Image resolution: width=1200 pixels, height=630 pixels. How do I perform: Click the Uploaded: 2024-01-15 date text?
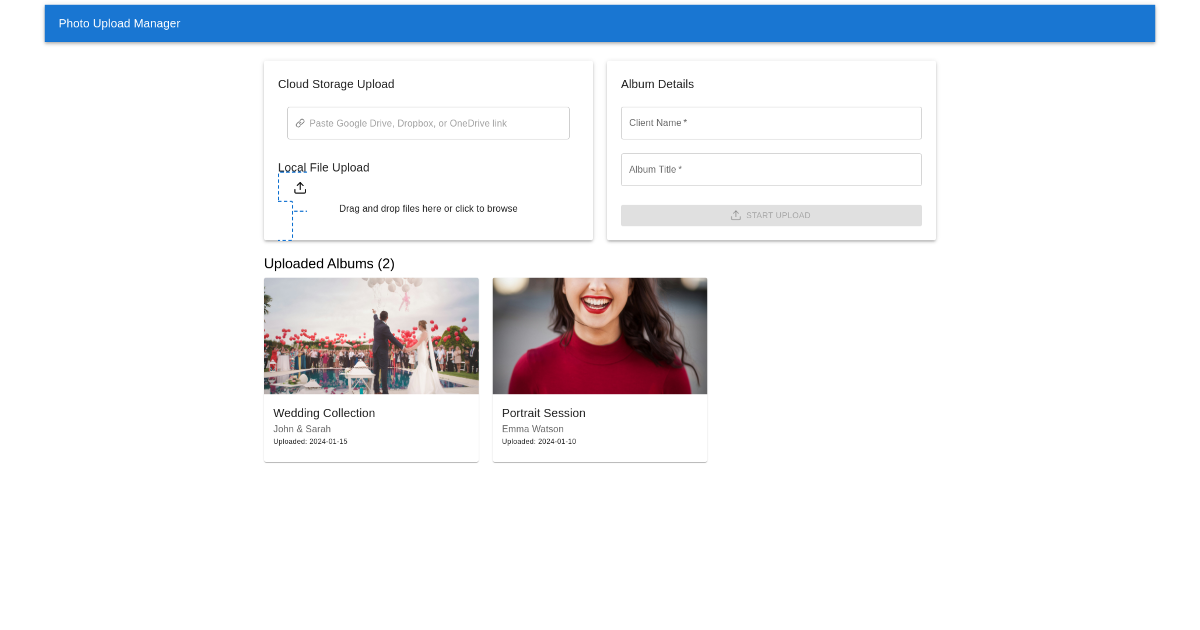tap(310, 442)
